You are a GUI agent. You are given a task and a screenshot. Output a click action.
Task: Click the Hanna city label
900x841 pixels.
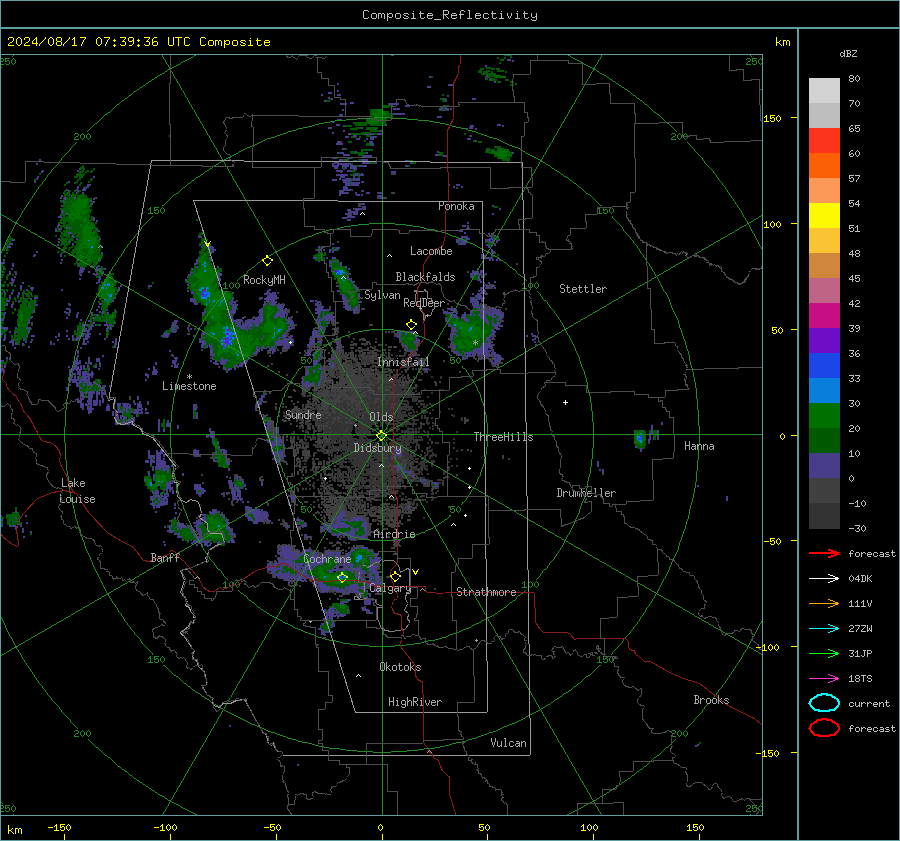click(x=699, y=446)
